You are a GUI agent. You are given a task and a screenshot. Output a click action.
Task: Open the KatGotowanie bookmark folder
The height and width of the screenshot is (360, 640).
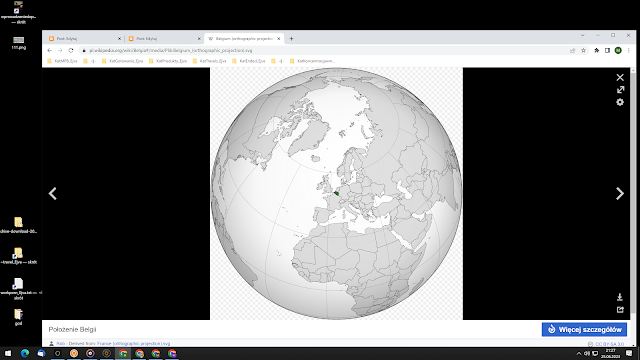point(122,61)
